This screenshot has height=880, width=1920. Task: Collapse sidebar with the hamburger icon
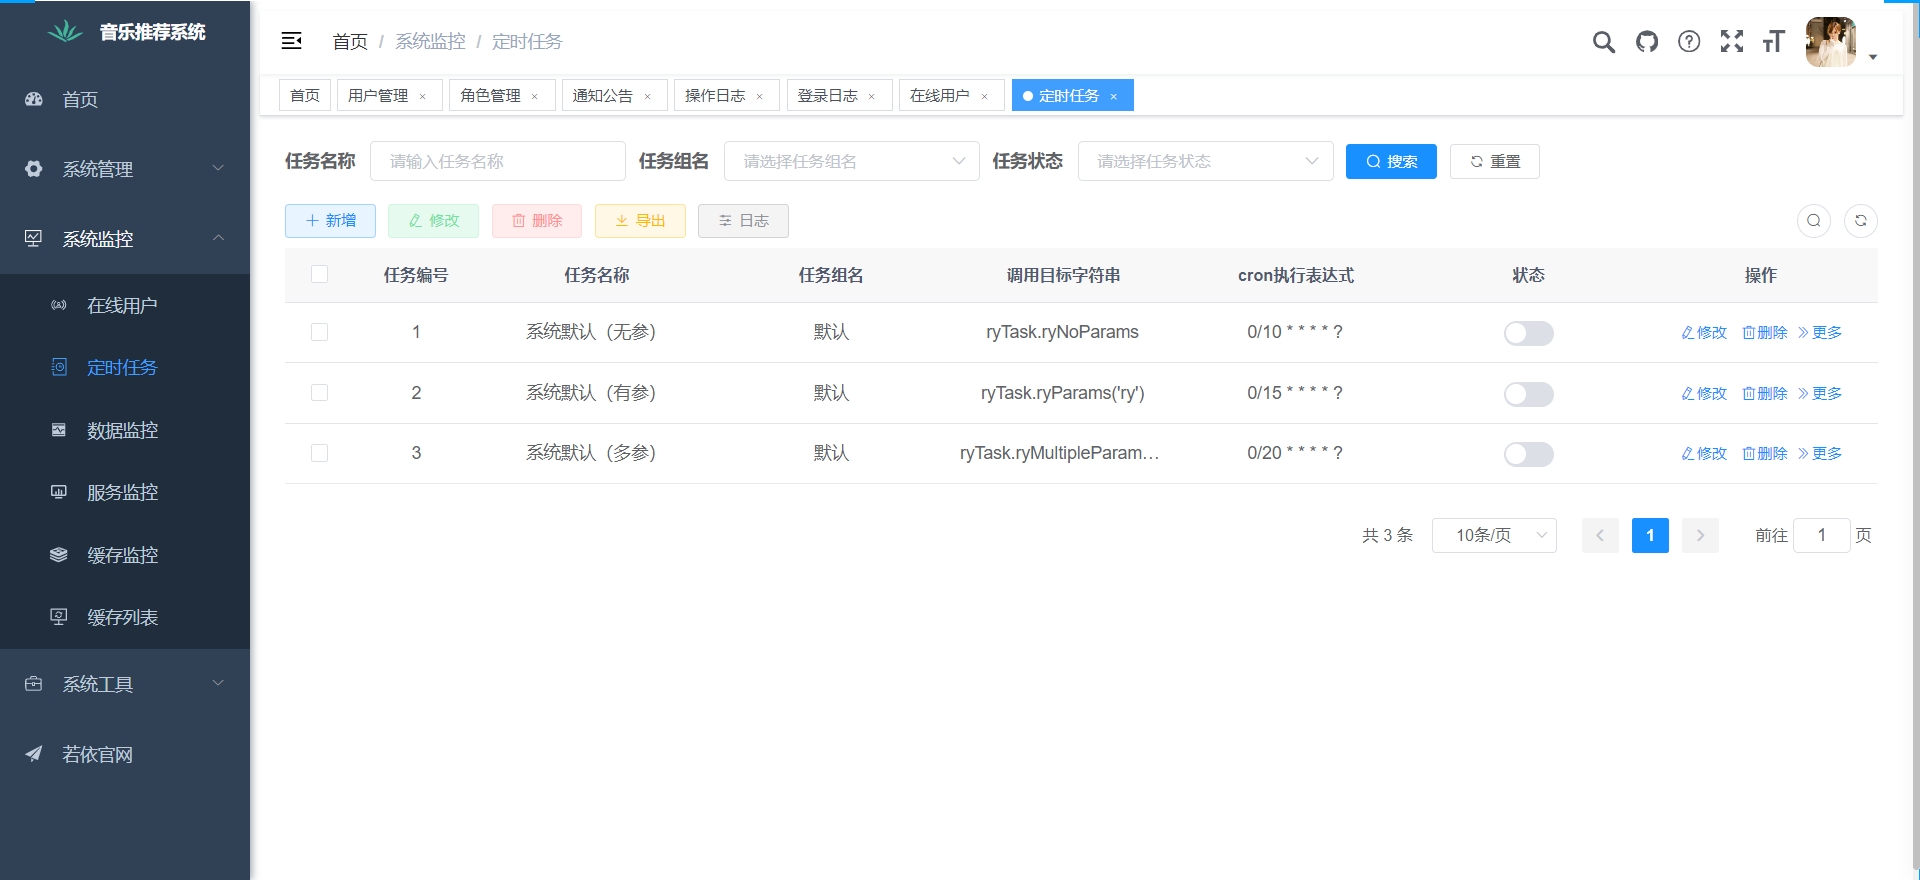coord(292,41)
